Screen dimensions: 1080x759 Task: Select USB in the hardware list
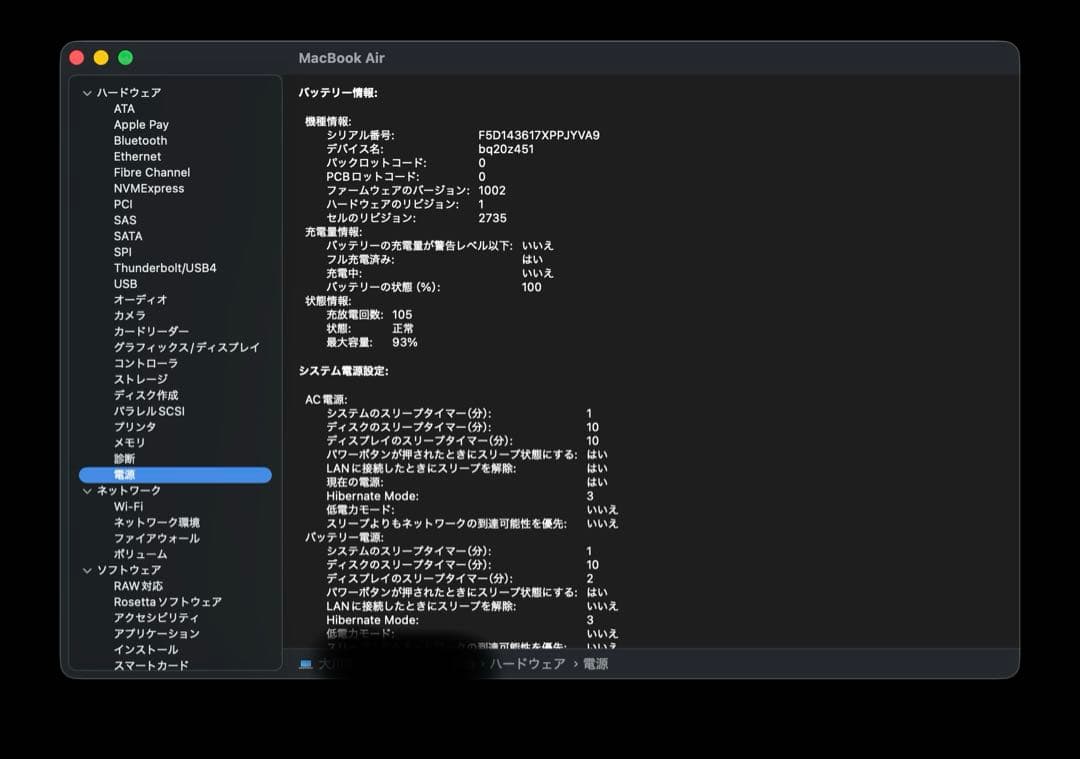(x=125, y=283)
